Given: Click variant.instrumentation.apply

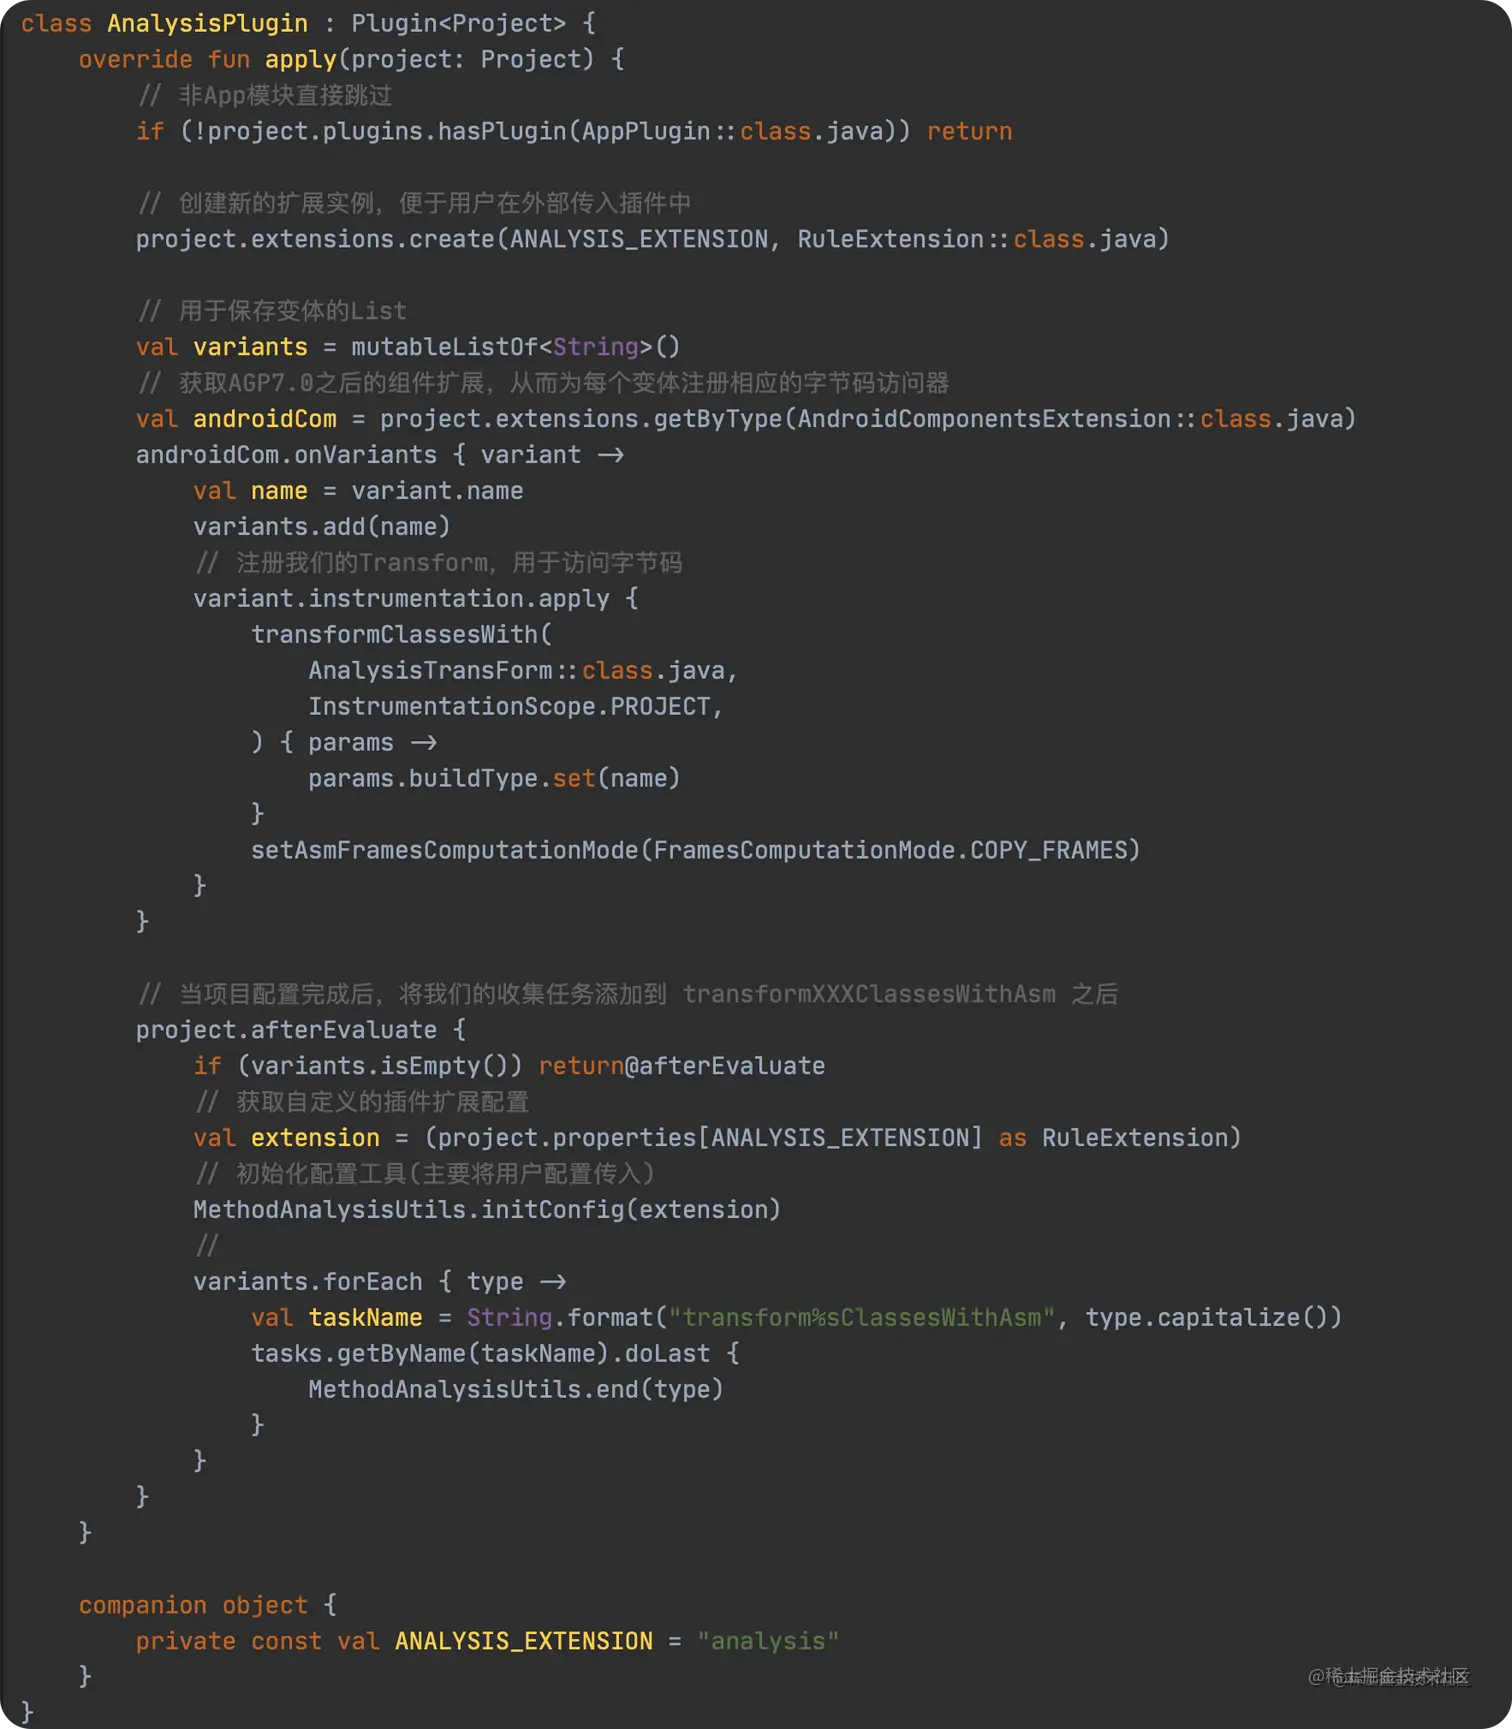Looking at the screenshot, I should coord(401,599).
